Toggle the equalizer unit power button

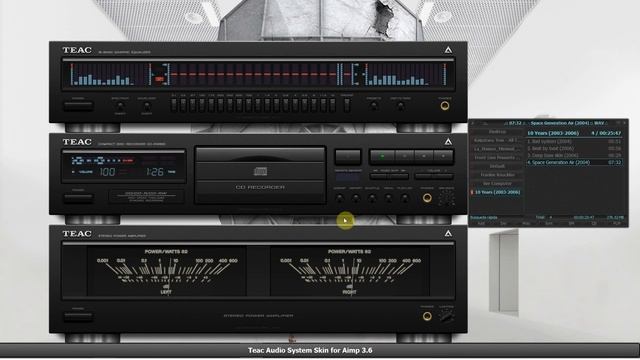pyautogui.click(x=78, y=106)
